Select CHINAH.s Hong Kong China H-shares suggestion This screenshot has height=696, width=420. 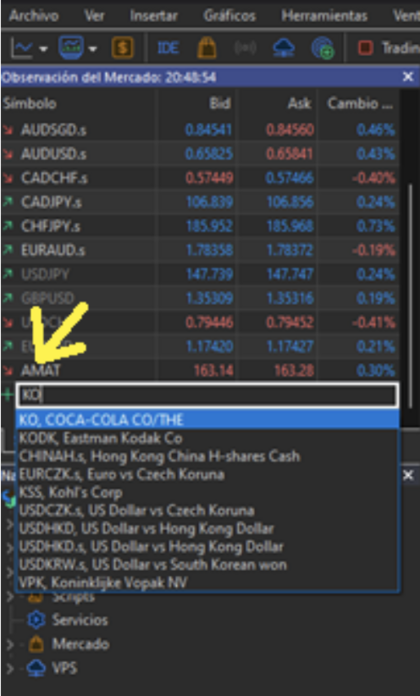tap(207, 456)
